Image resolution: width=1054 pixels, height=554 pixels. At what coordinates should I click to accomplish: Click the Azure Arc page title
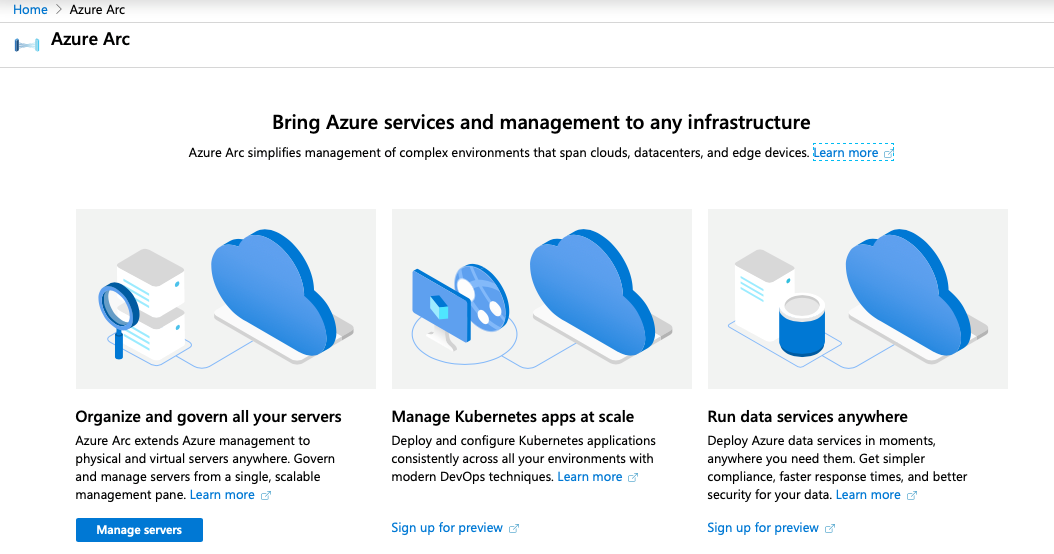pyautogui.click(x=90, y=39)
